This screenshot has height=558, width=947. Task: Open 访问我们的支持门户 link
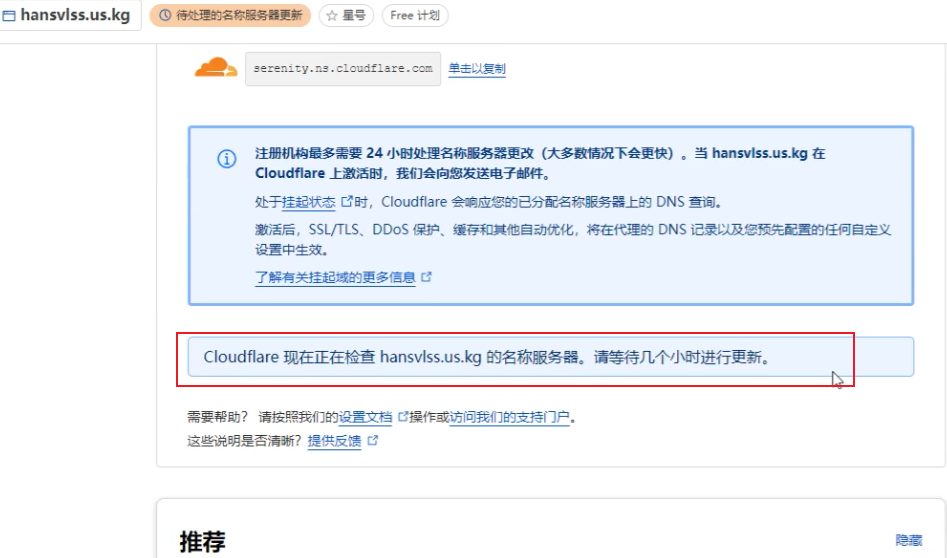[x=509, y=417]
